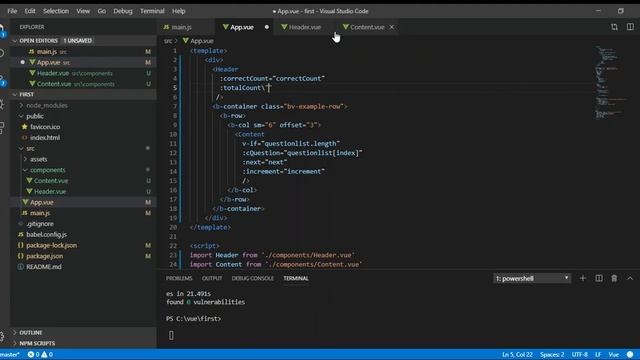Open README.md file
Image resolution: width=640 pixels, height=360 pixels.
(84, 267)
